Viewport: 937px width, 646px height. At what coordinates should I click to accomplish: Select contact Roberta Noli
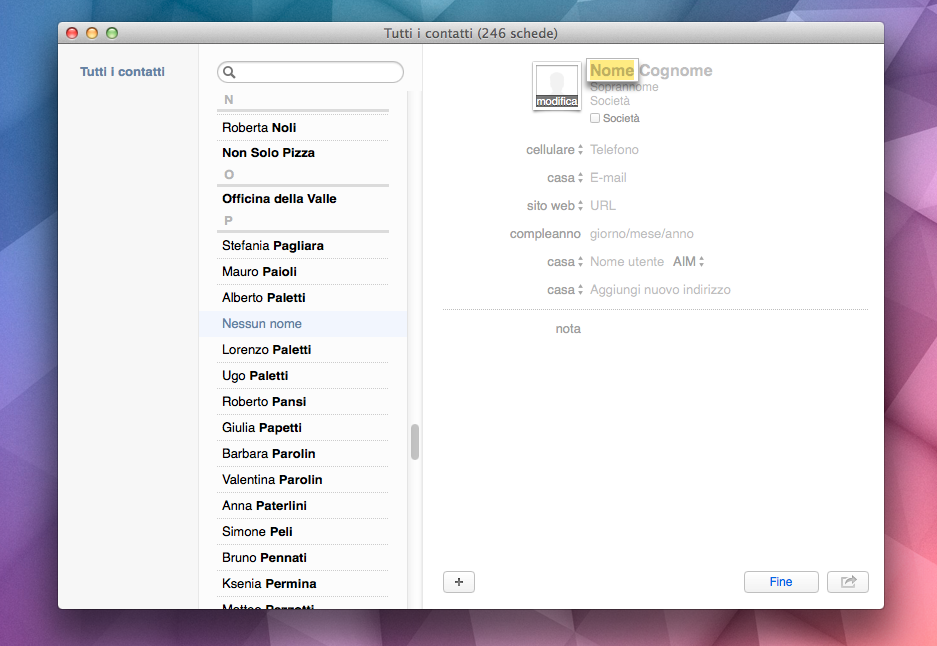(259, 128)
